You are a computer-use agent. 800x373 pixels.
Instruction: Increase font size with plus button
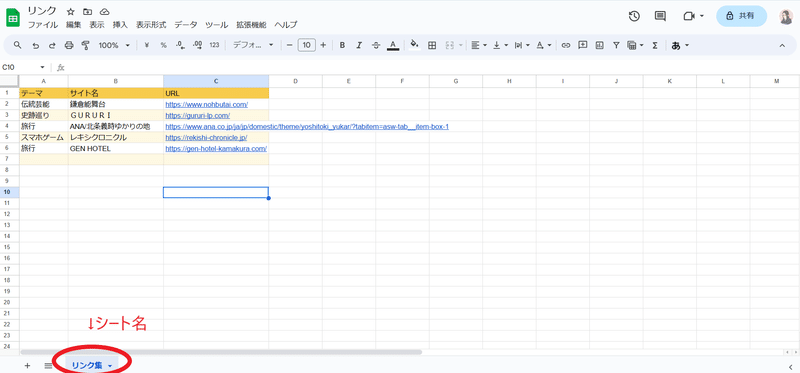[323, 45]
